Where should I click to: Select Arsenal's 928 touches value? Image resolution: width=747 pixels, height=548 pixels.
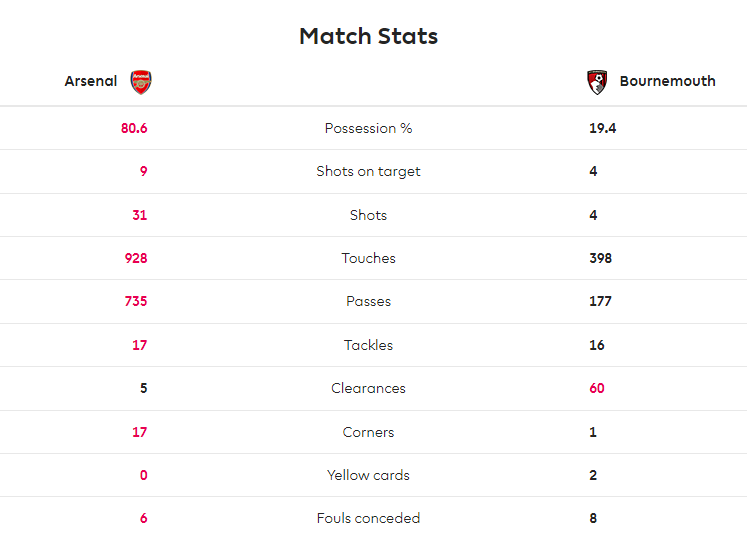point(136,258)
